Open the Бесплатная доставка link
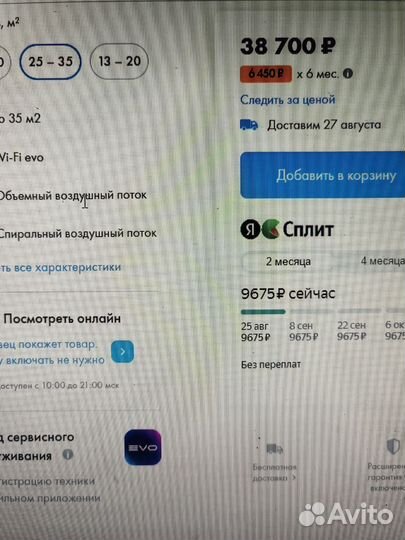 click(x=274, y=472)
